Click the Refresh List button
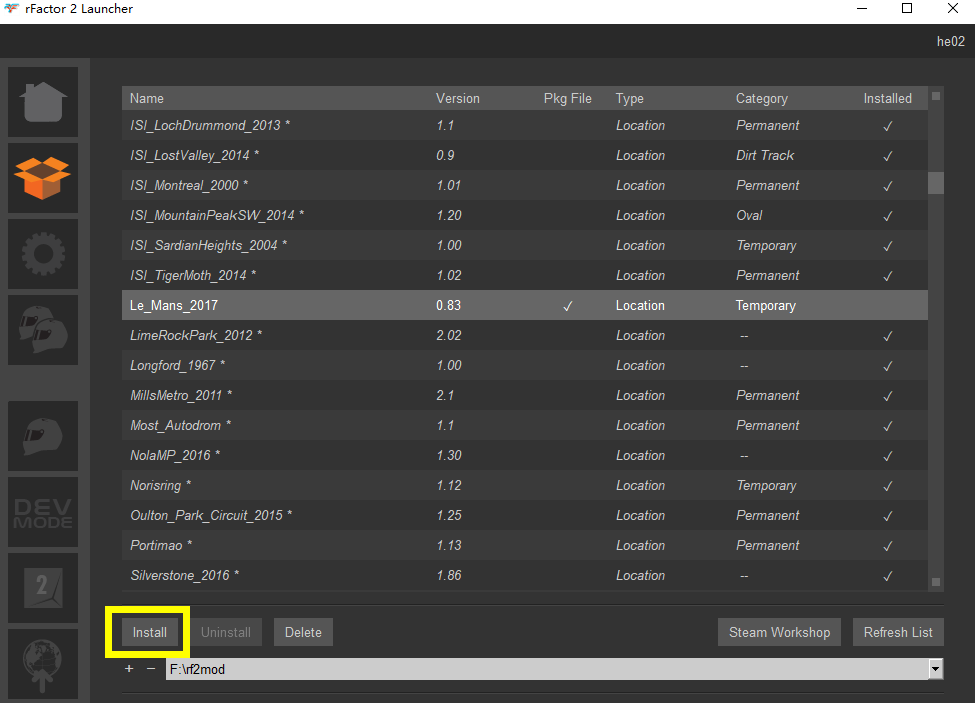Image resolution: width=975 pixels, height=703 pixels. point(898,632)
